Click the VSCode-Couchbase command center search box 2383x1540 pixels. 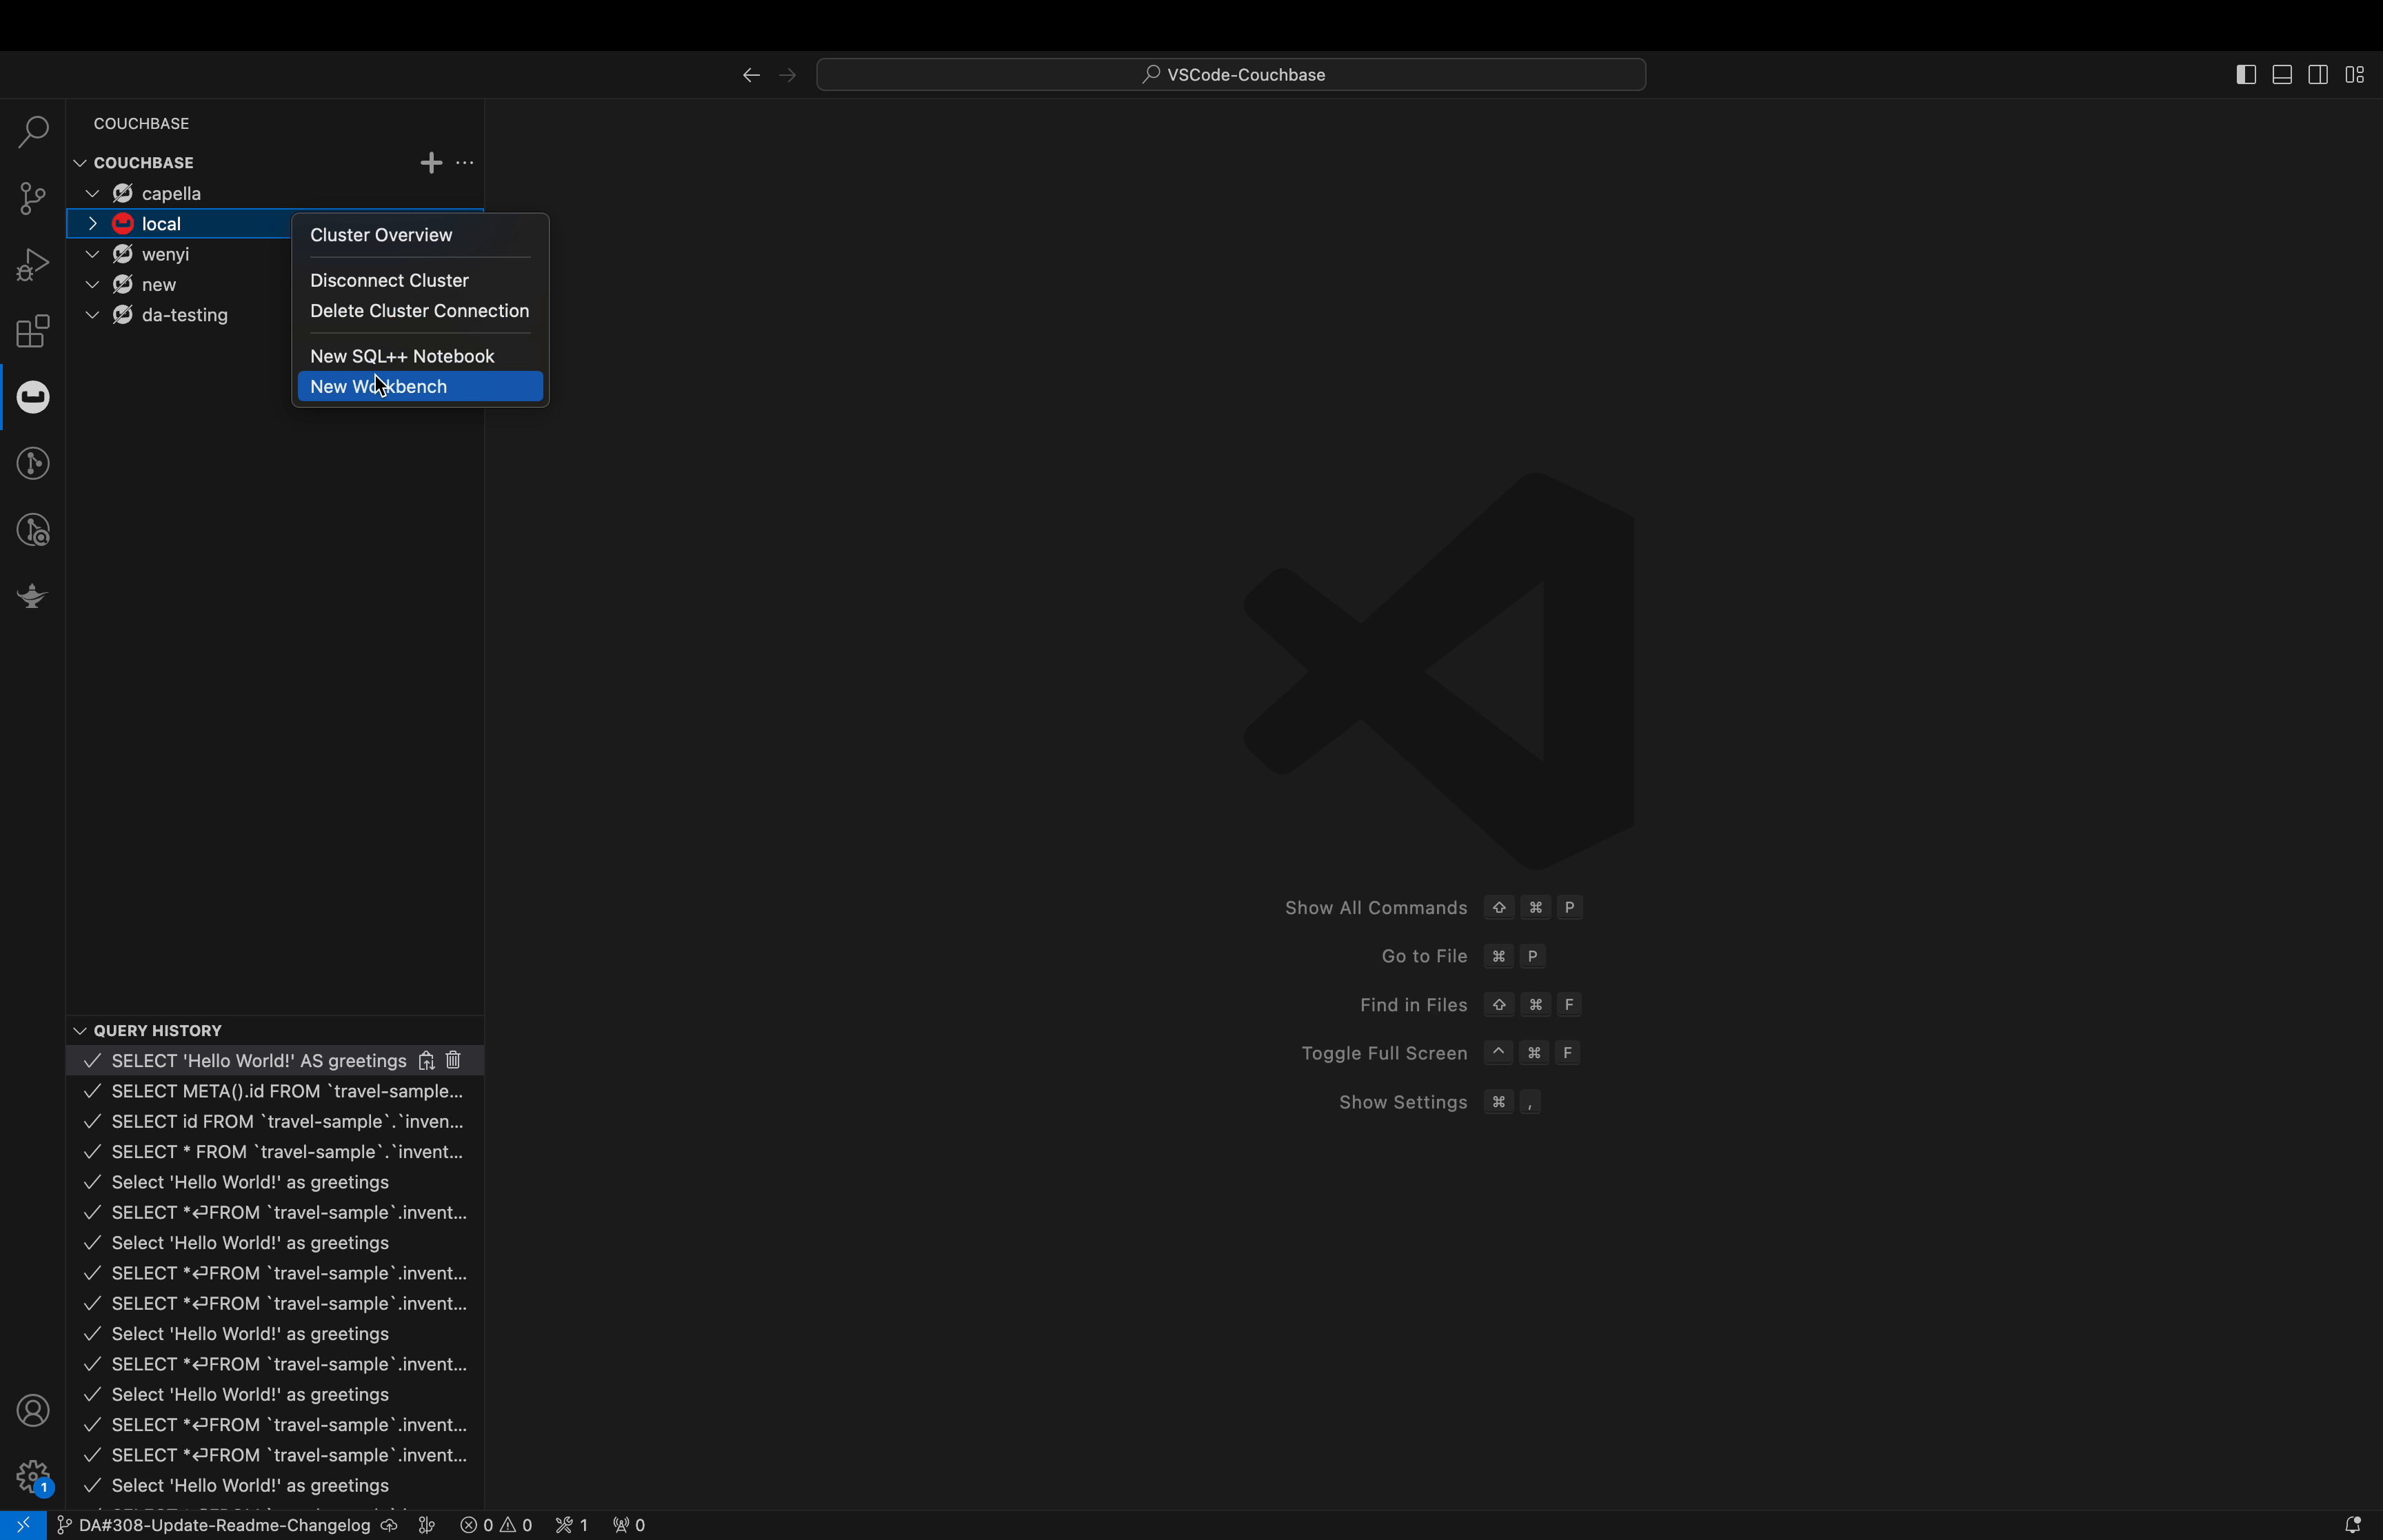(1231, 75)
